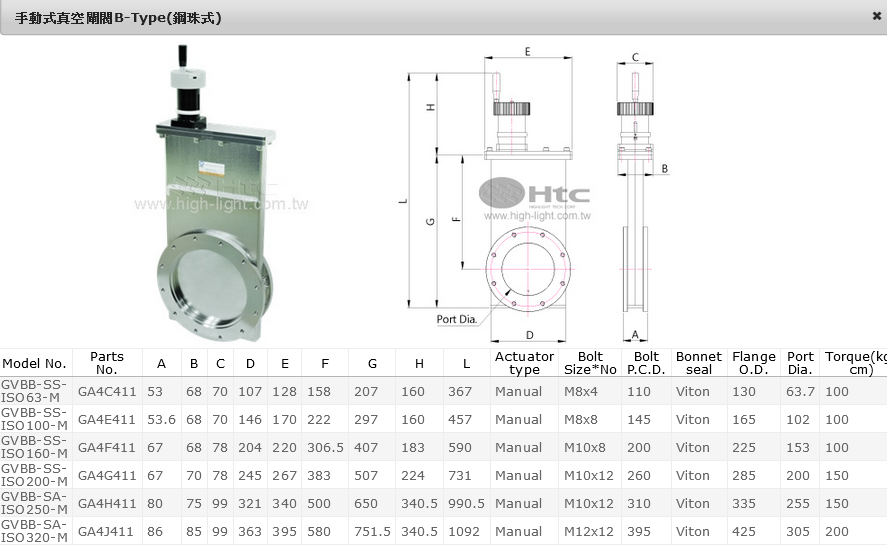The image size is (887, 549).
Task: Select the Model No. column header
Action: tap(34, 363)
